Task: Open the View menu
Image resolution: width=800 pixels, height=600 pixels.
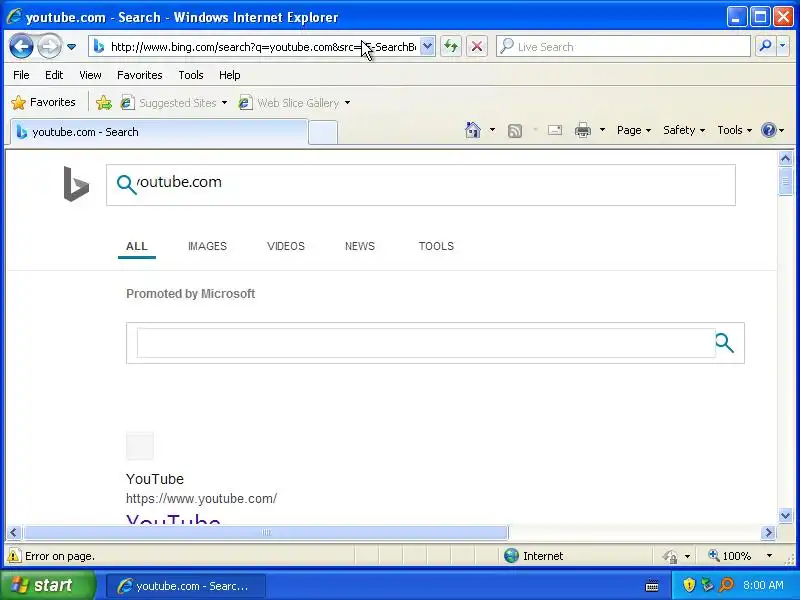Action: (90, 75)
